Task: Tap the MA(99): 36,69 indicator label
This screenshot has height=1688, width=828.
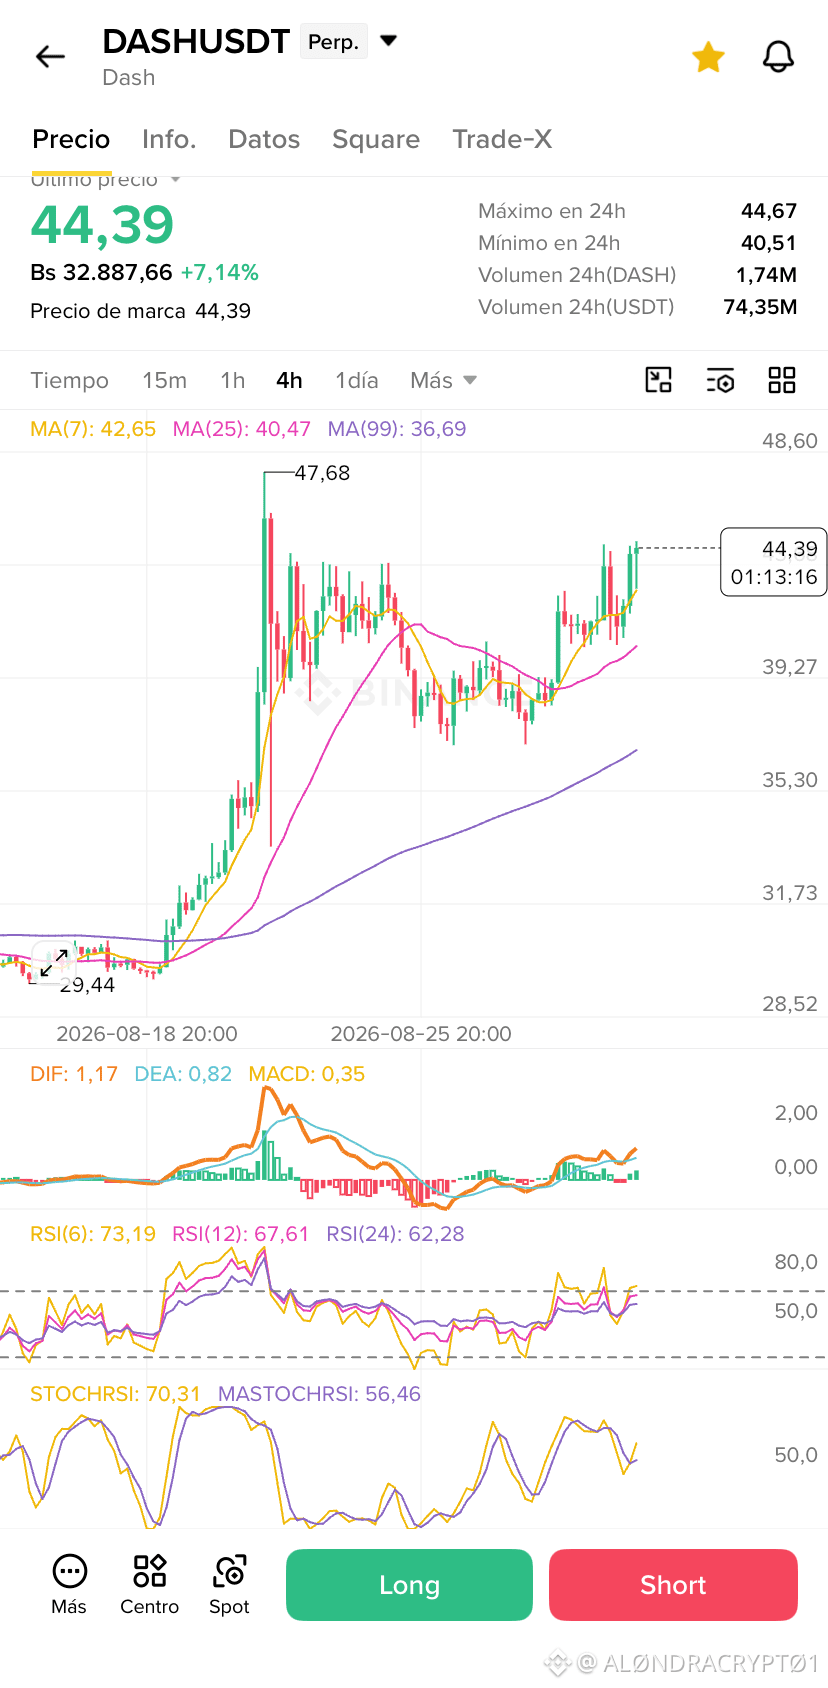Action: pyautogui.click(x=397, y=429)
